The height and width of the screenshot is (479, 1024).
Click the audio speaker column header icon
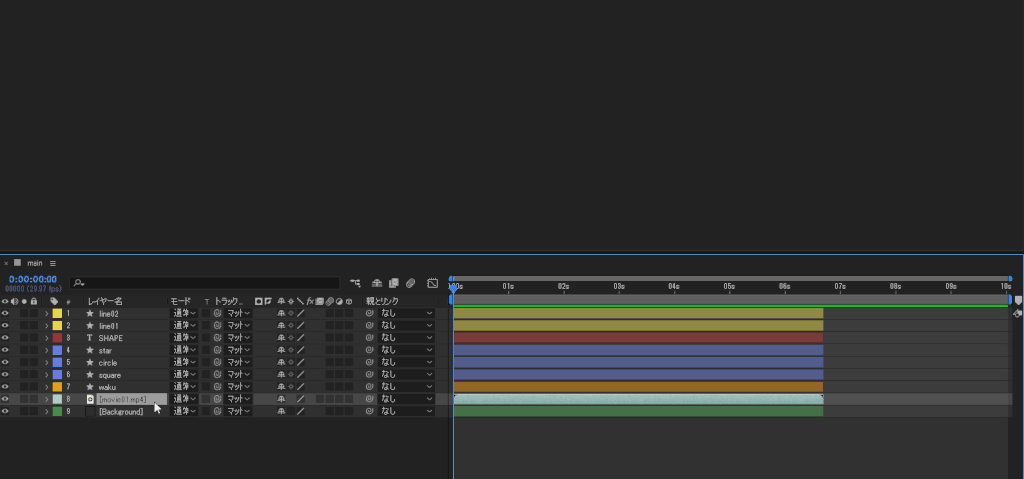pyautogui.click(x=14, y=301)
